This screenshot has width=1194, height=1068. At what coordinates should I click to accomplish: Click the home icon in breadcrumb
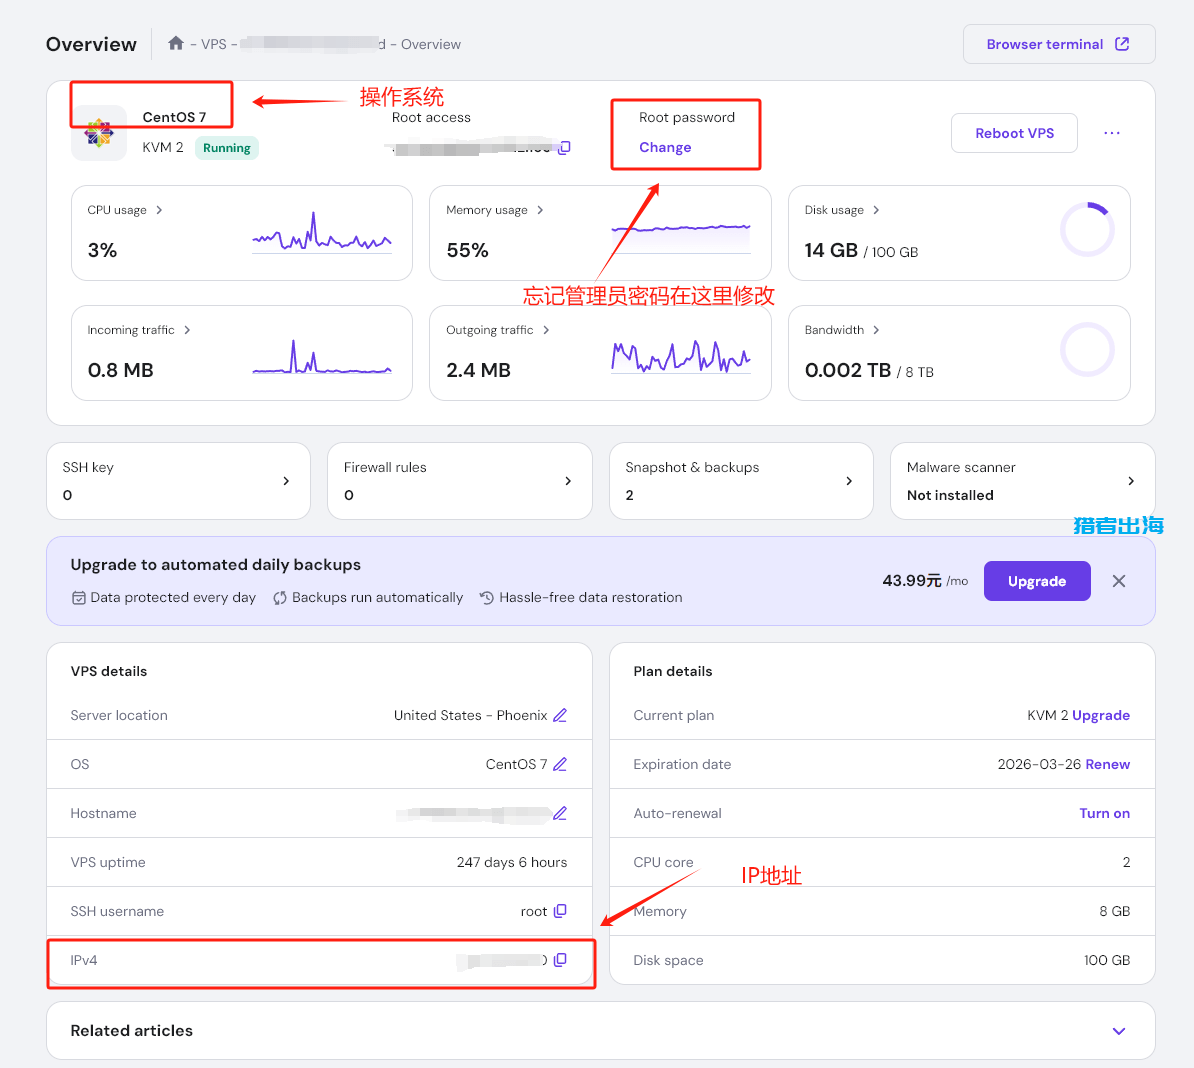(176, 43)
